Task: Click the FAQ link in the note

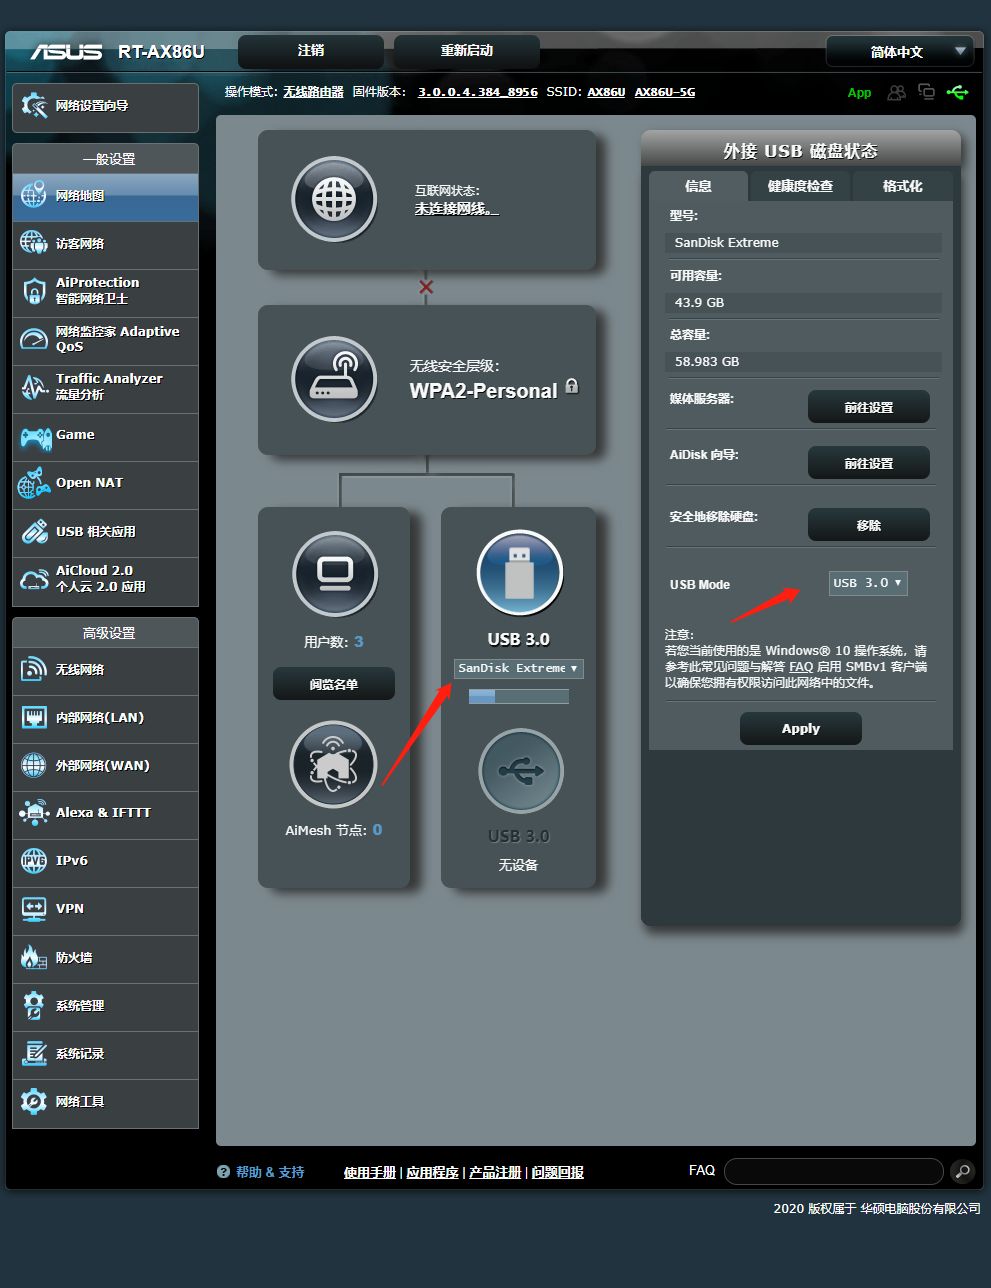Action: [801, 667]
